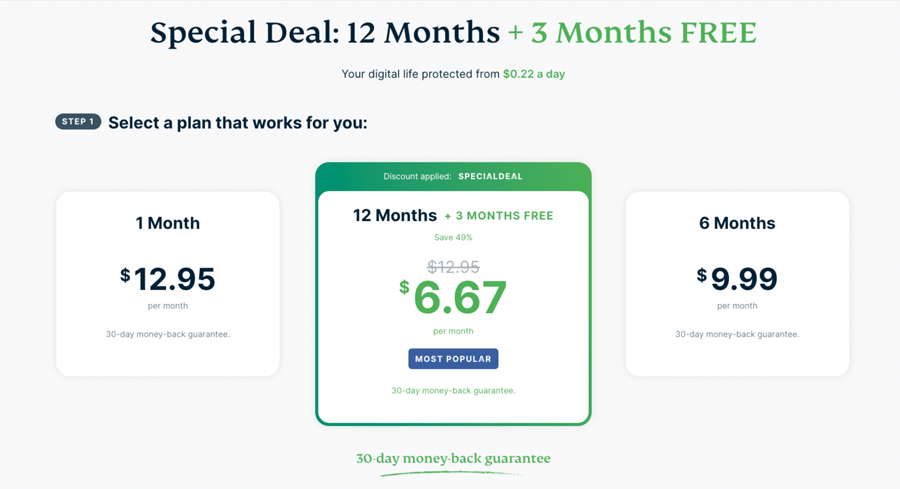Click the '+ 3 MONTHS FREE' card label
Screen dimensions: 900x489
point(499,216)
